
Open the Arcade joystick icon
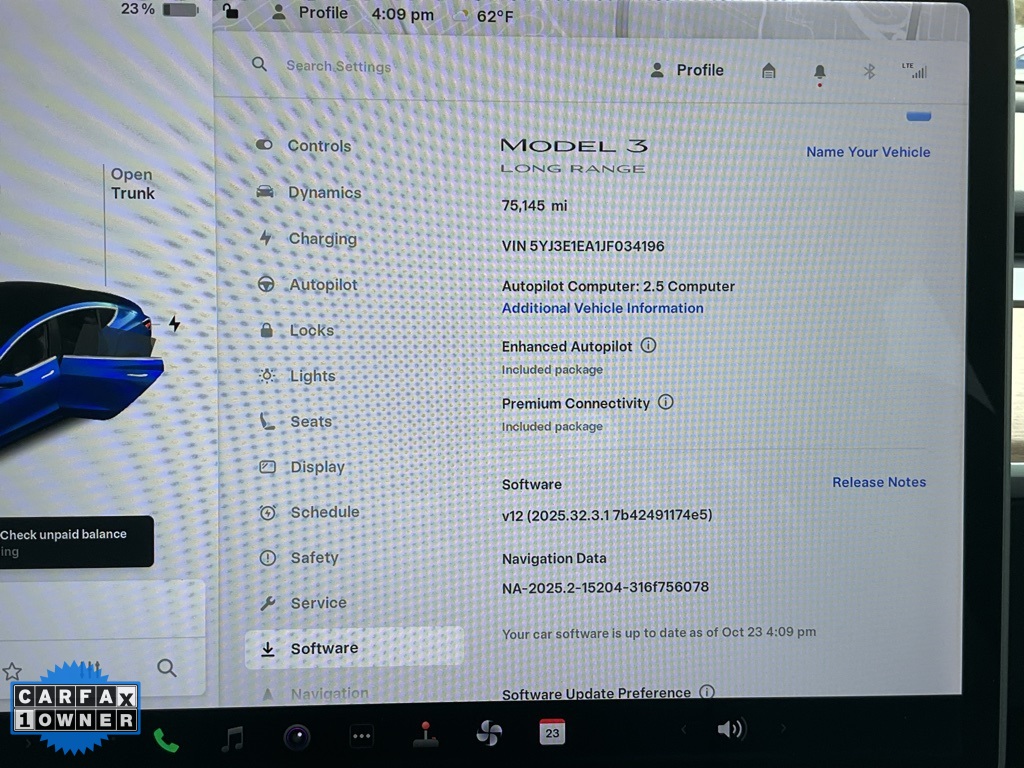pos(425,735)
